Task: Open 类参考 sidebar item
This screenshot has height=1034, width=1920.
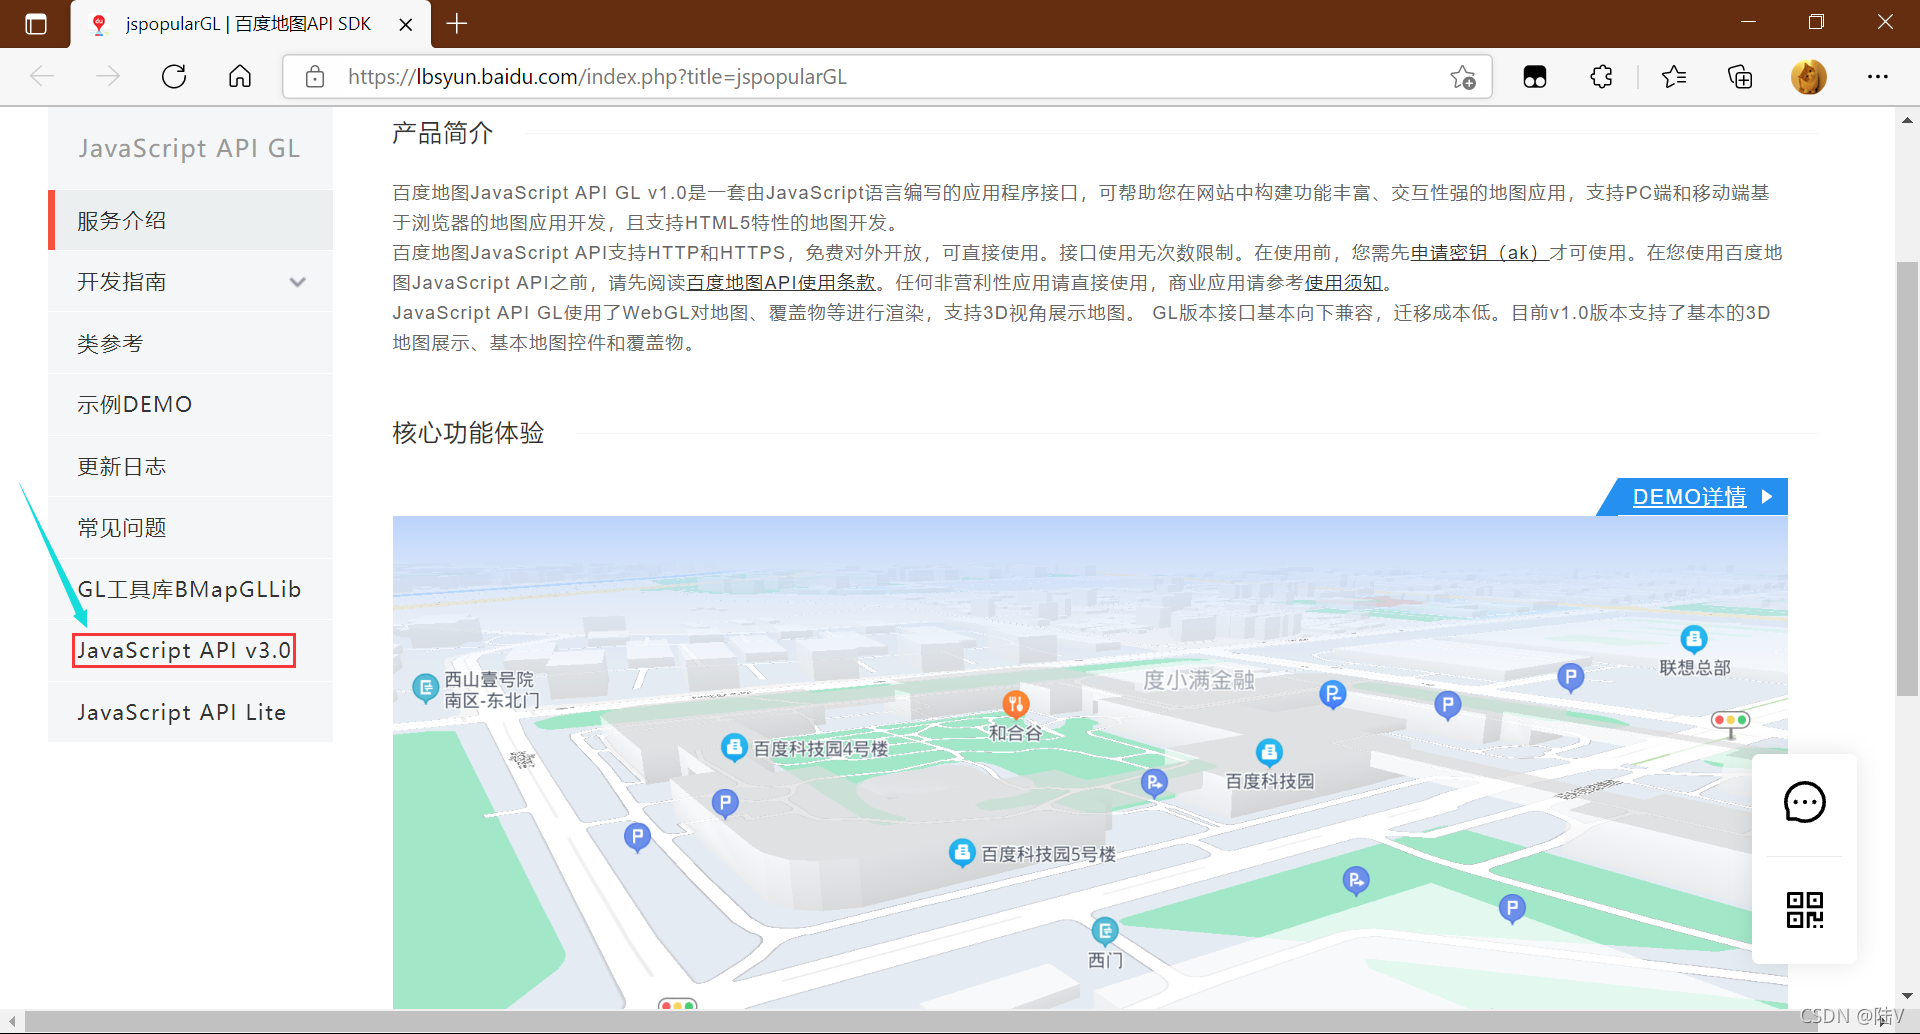Action: (x=190, y=343)
